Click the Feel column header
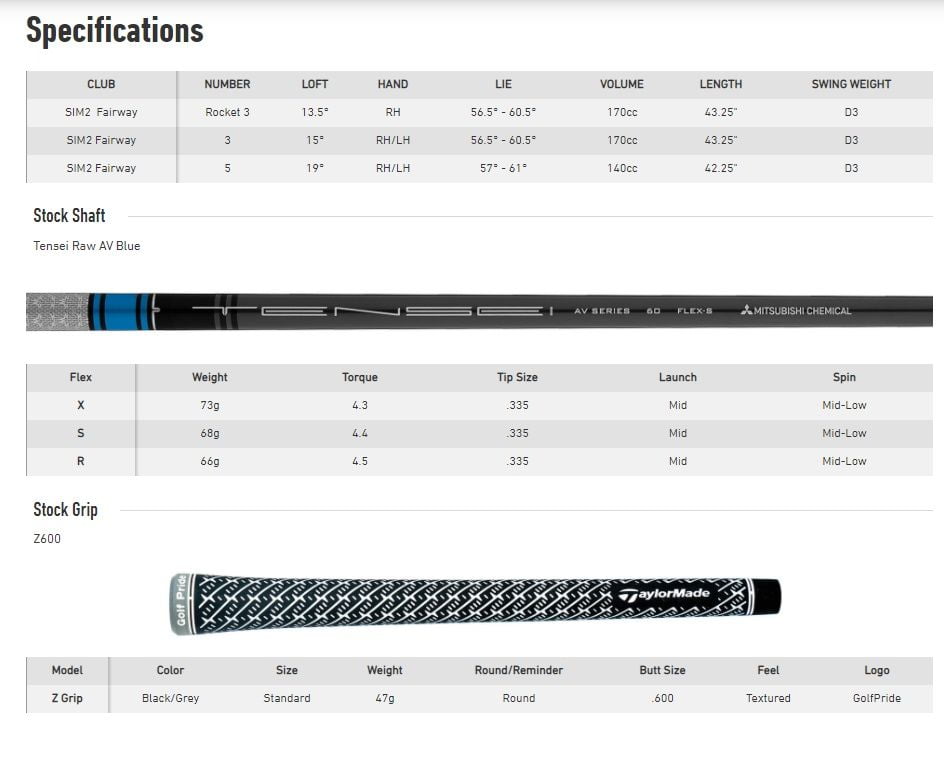The height and width of the screenshot is (768, 952). [x=768, y=670]
